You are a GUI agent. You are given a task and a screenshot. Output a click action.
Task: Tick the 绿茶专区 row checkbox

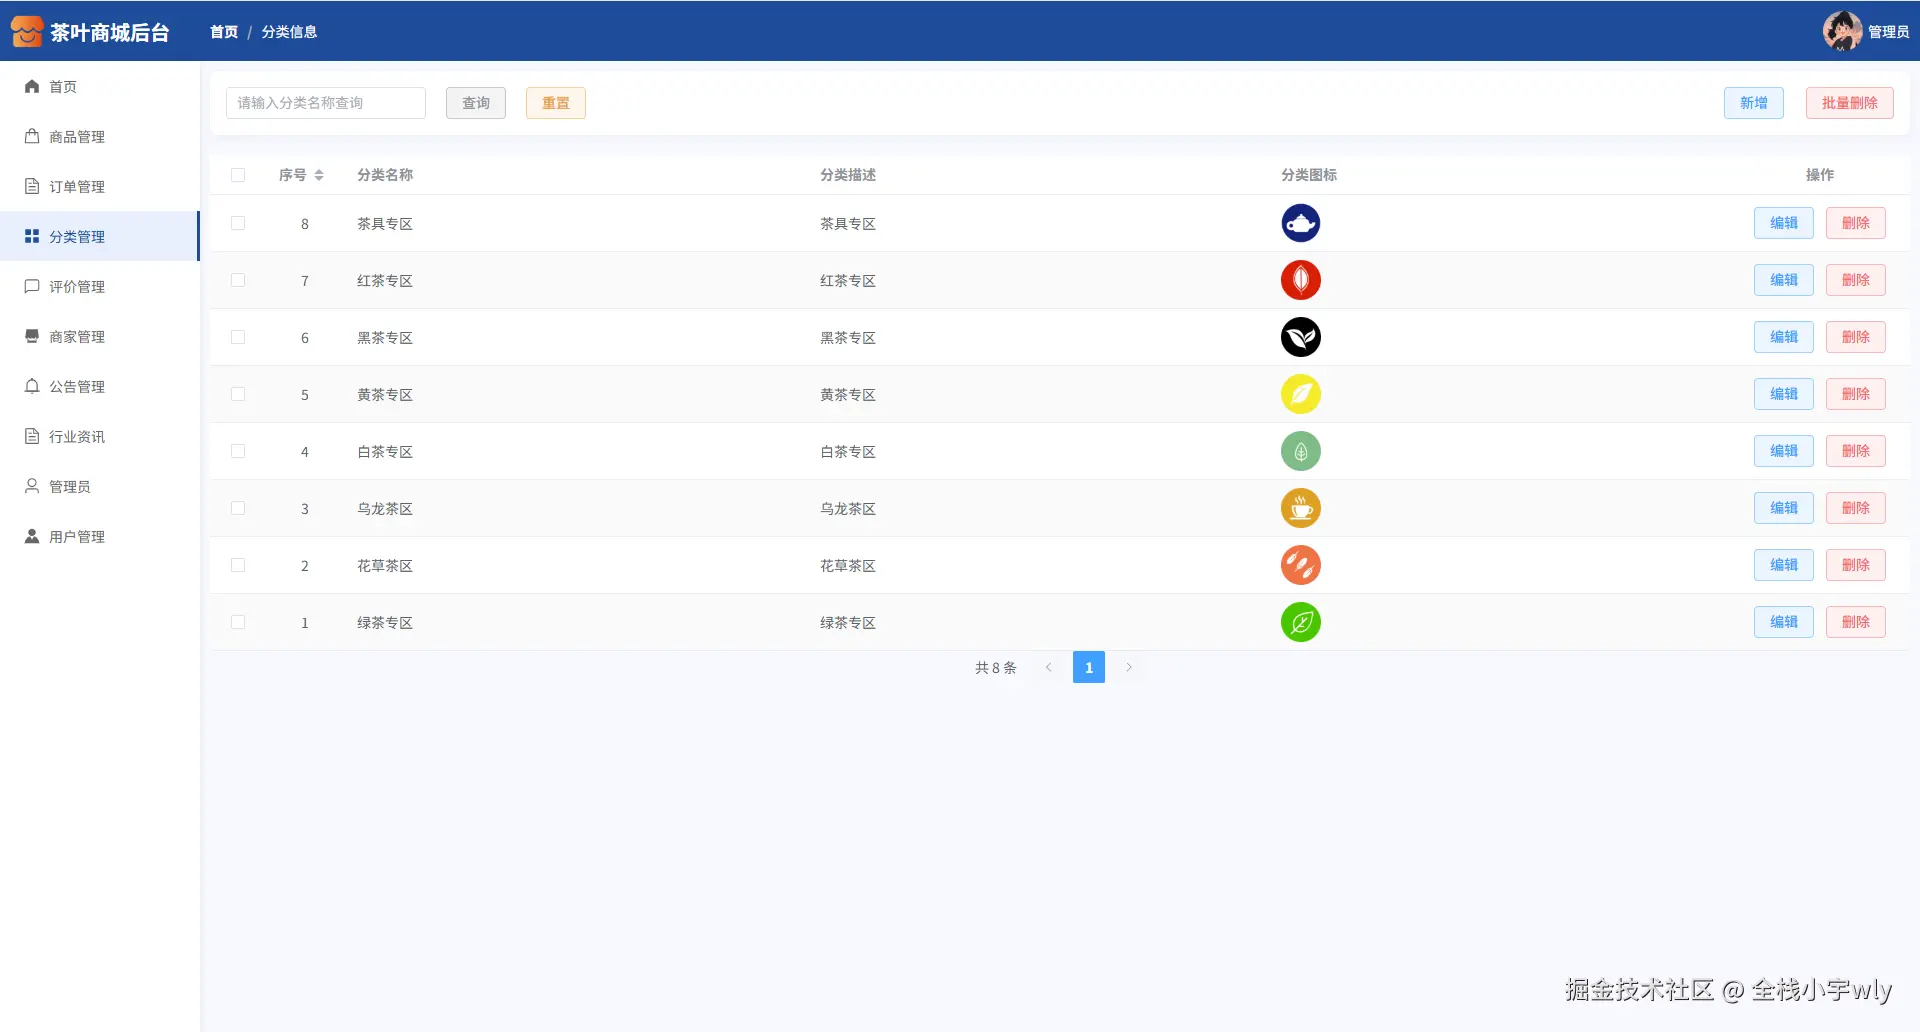click(238, 622)
